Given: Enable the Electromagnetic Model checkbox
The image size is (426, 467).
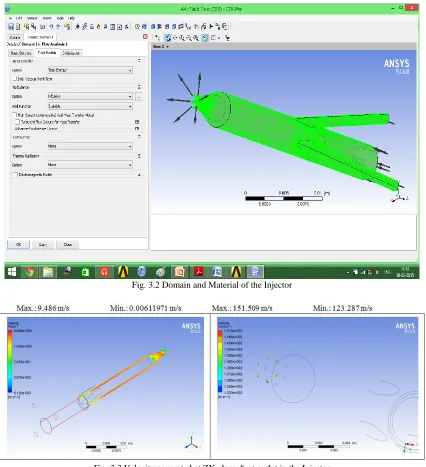Looking at the screenshot, I should click(15, 175).
